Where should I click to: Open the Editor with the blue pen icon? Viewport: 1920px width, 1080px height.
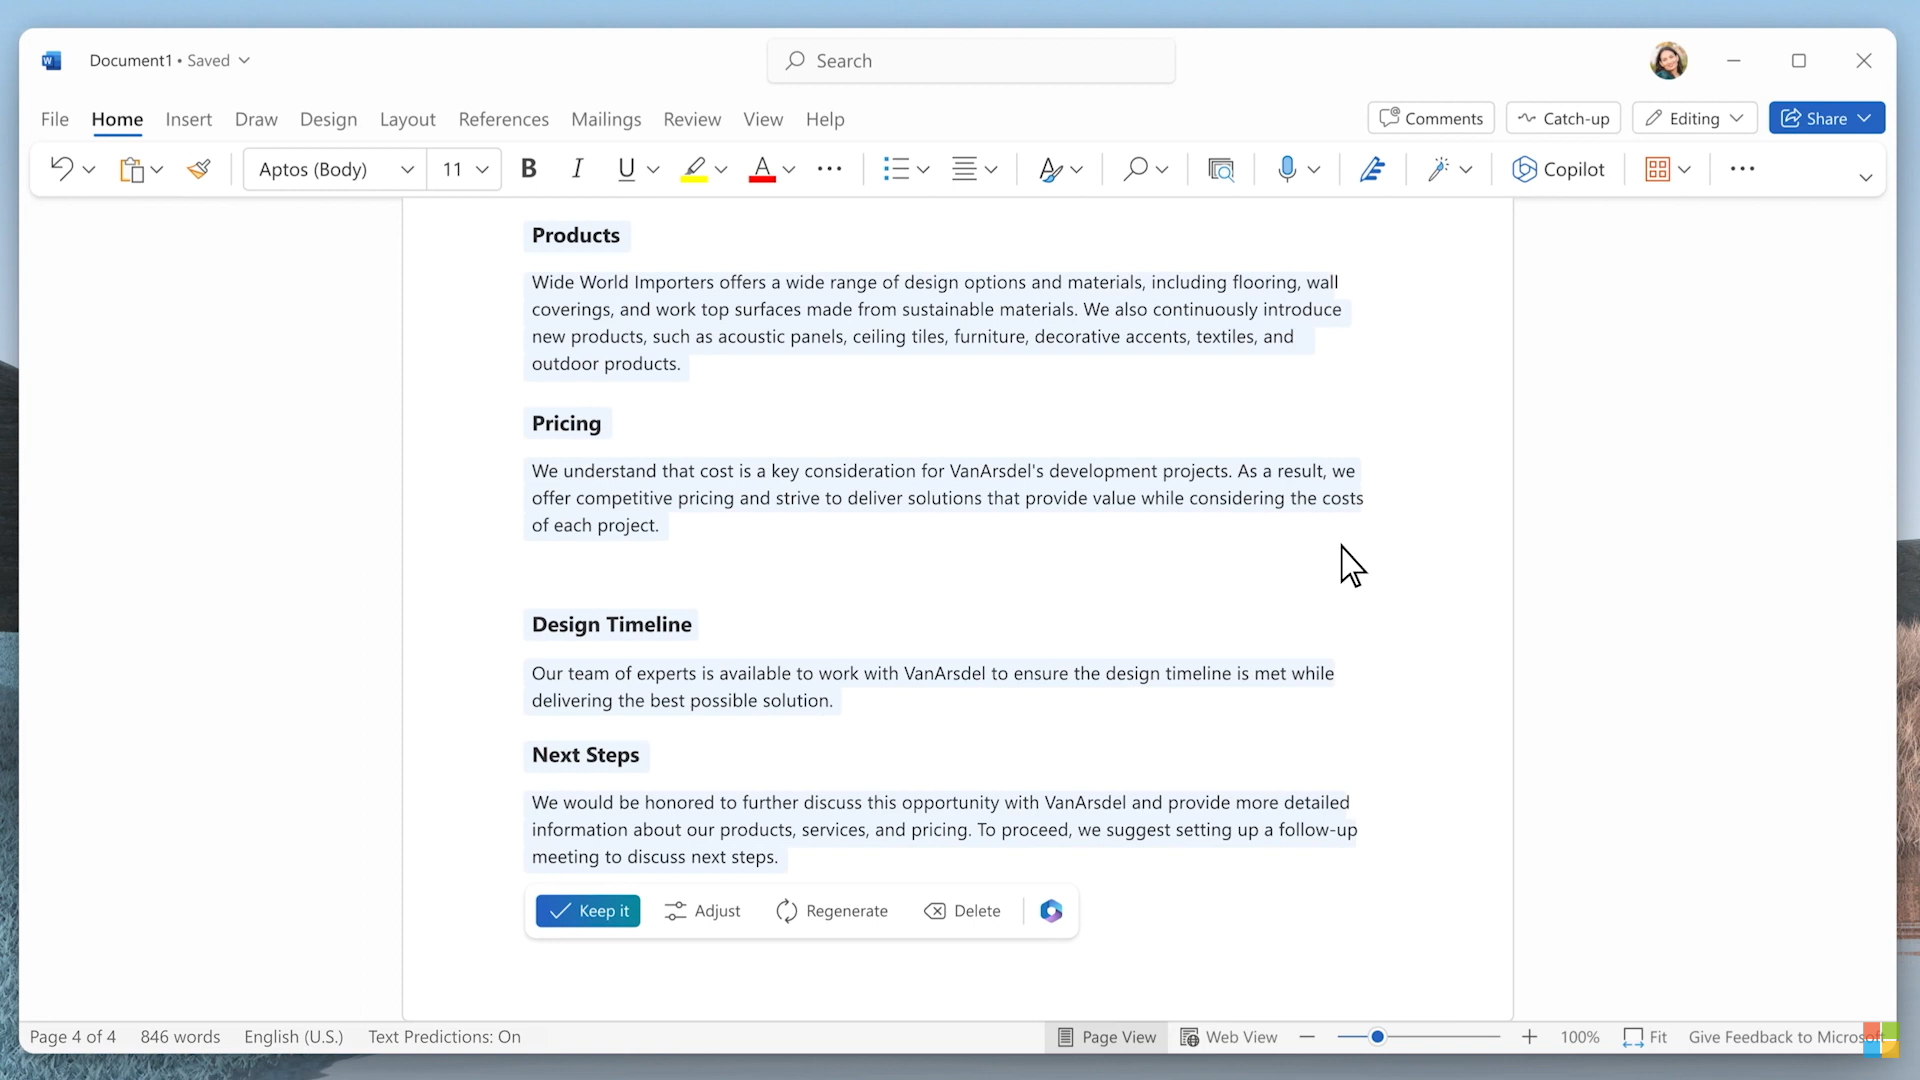coord(1372,169)
